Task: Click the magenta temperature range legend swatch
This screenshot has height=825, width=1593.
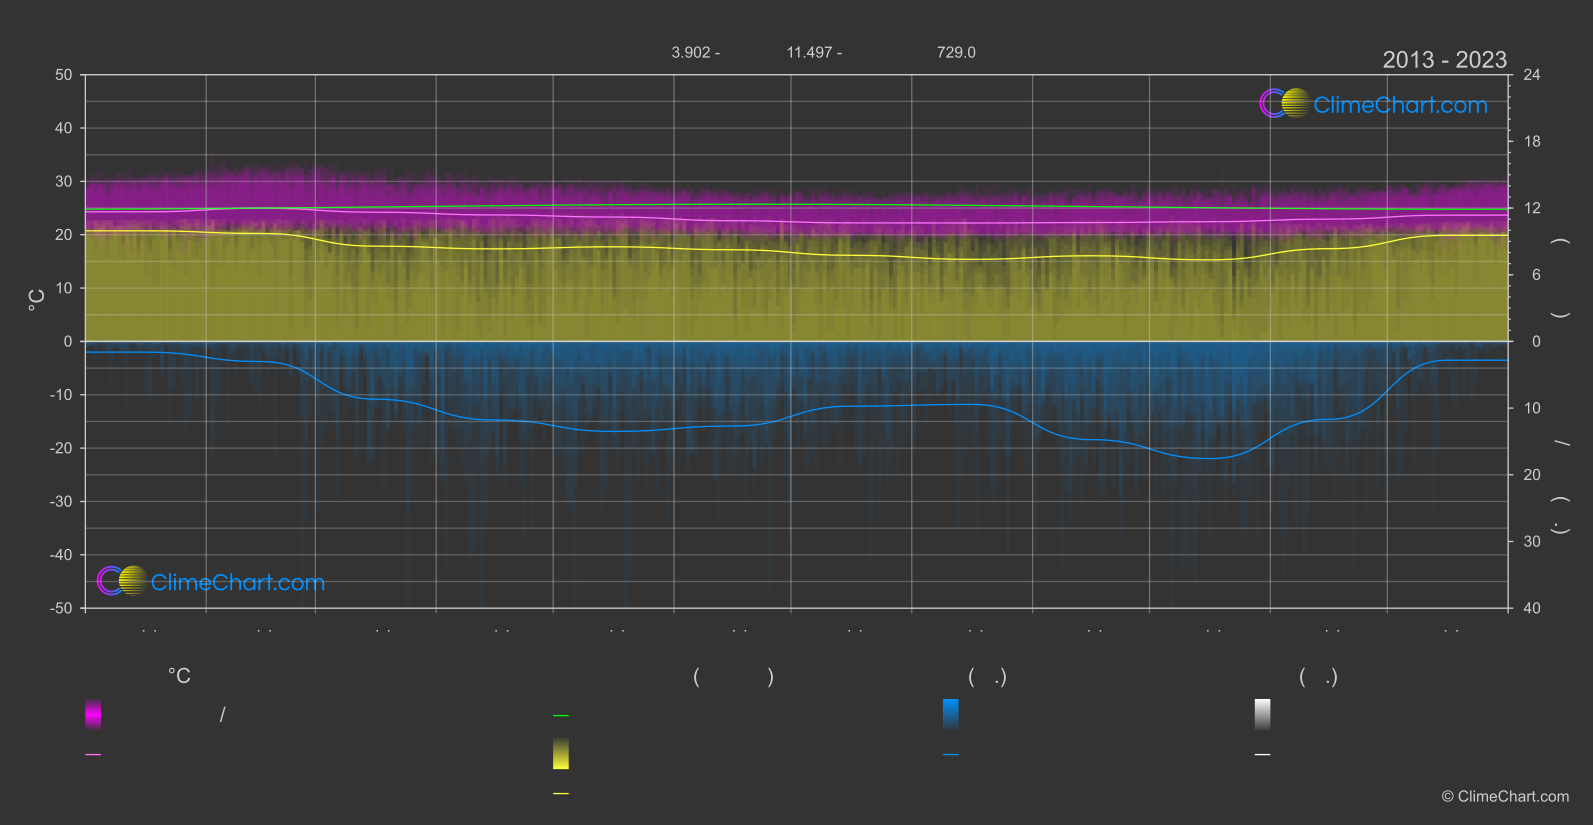Action: pyautogui.click(x=93, y=714)
